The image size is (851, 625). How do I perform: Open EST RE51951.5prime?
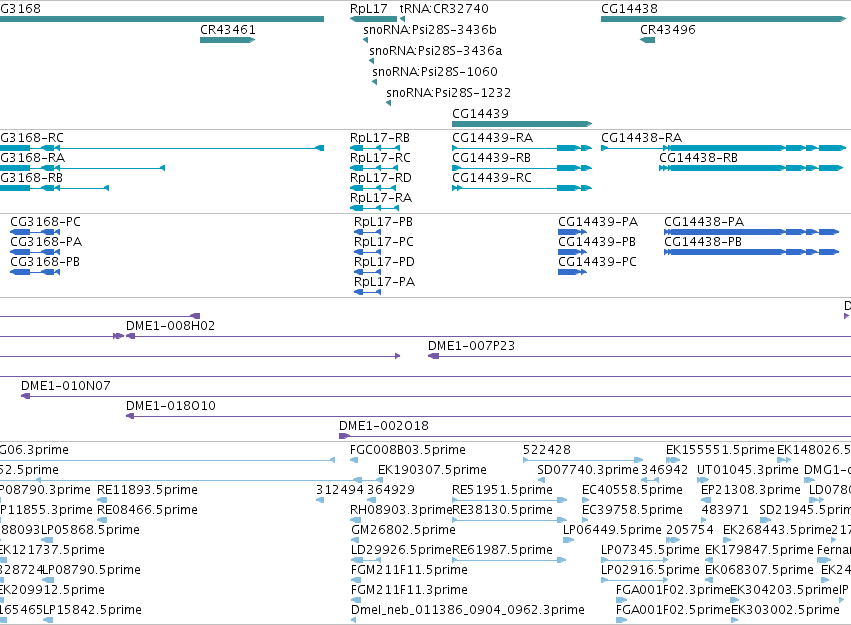[x=502, y=490]
